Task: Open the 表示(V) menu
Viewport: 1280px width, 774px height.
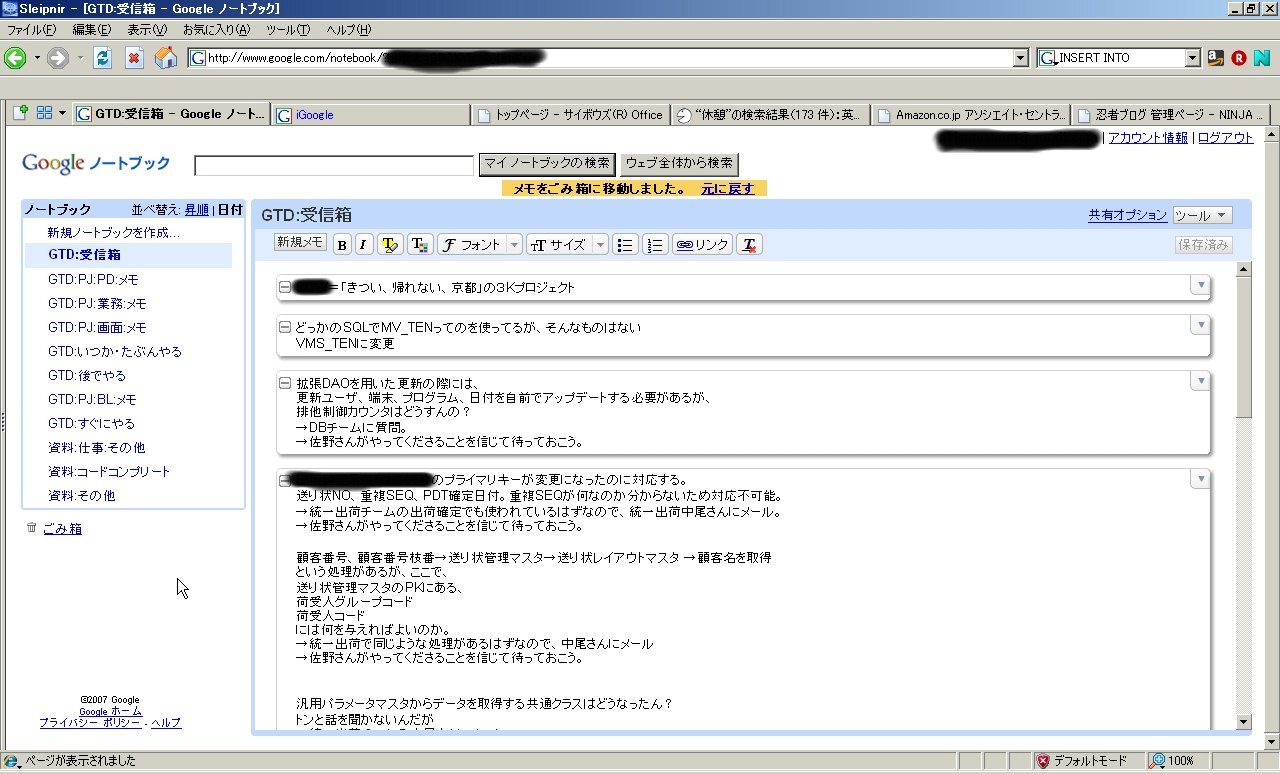Action: [x=147, y=30]
